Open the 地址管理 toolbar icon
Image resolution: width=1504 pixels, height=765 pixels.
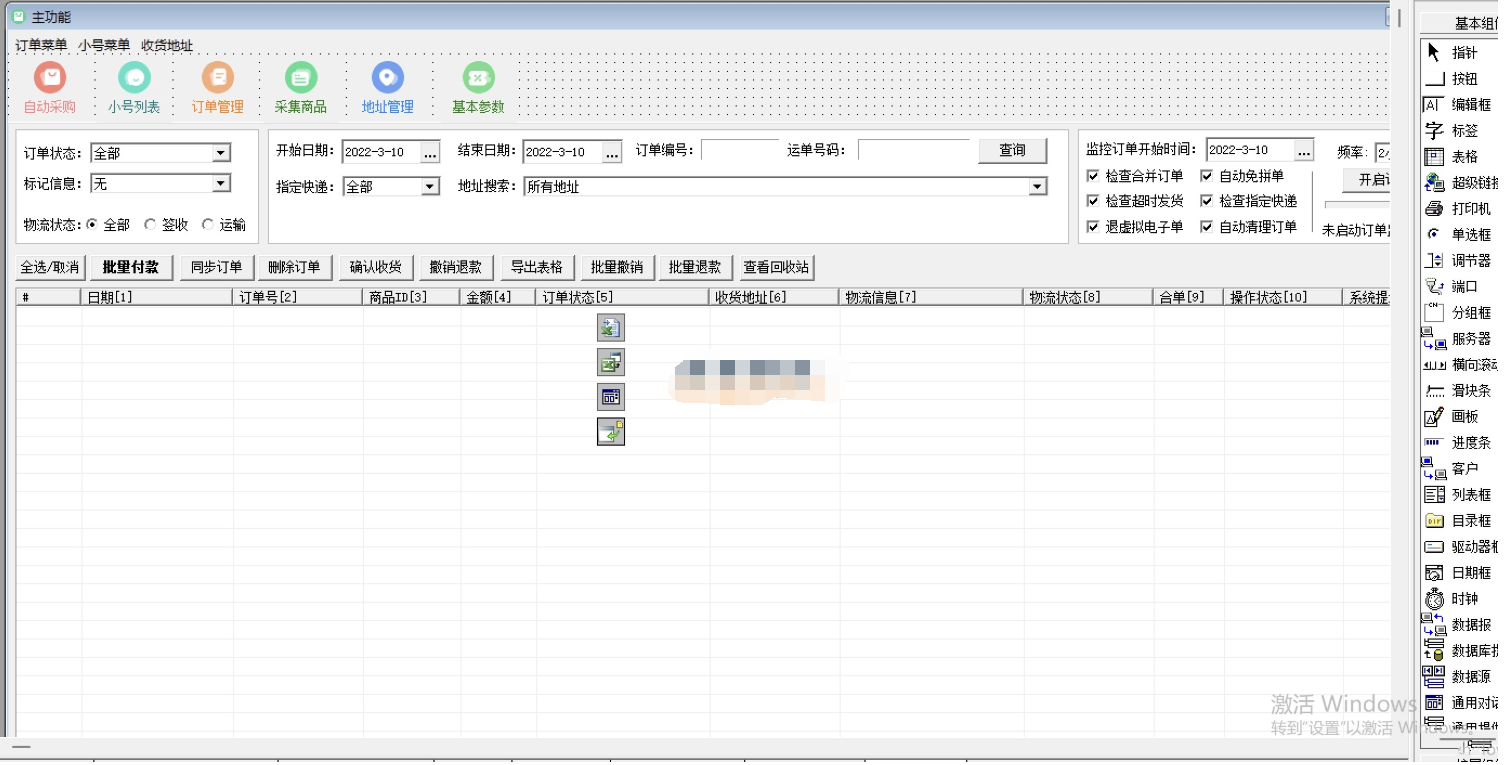coord(386,86)
